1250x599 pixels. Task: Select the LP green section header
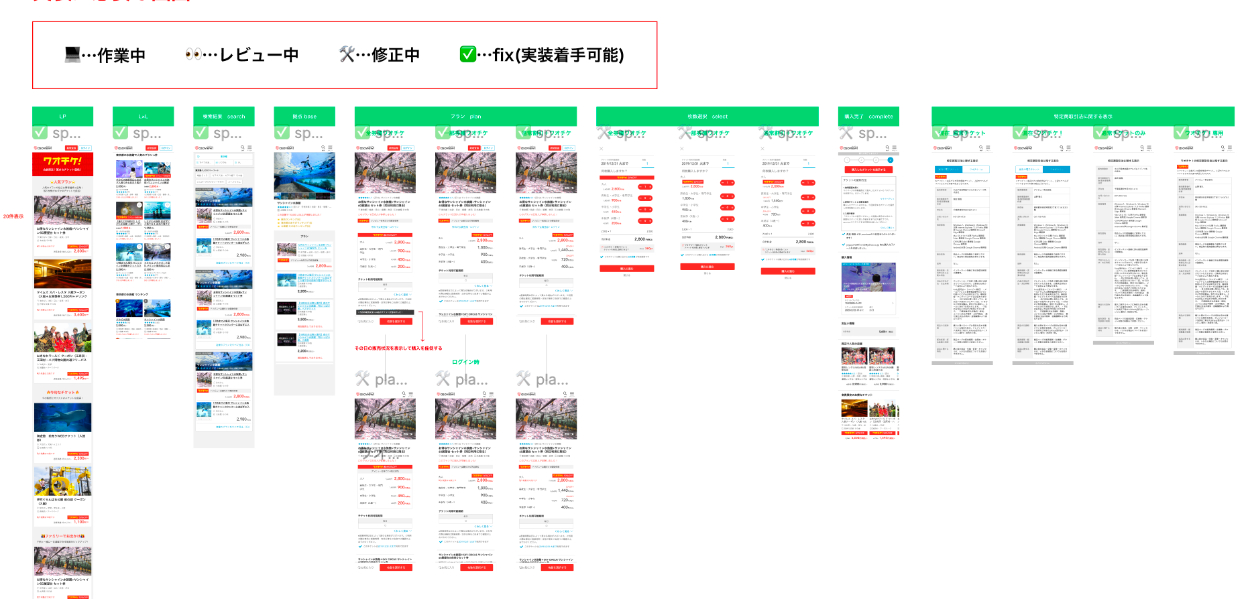62,116
